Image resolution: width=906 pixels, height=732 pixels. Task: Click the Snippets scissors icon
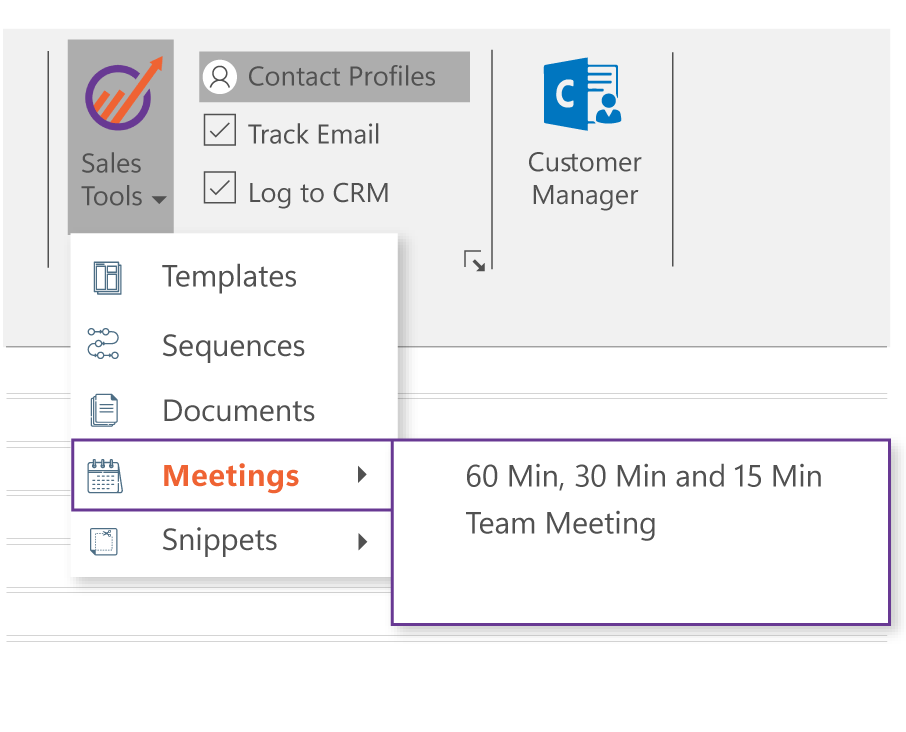click(104, 541)
